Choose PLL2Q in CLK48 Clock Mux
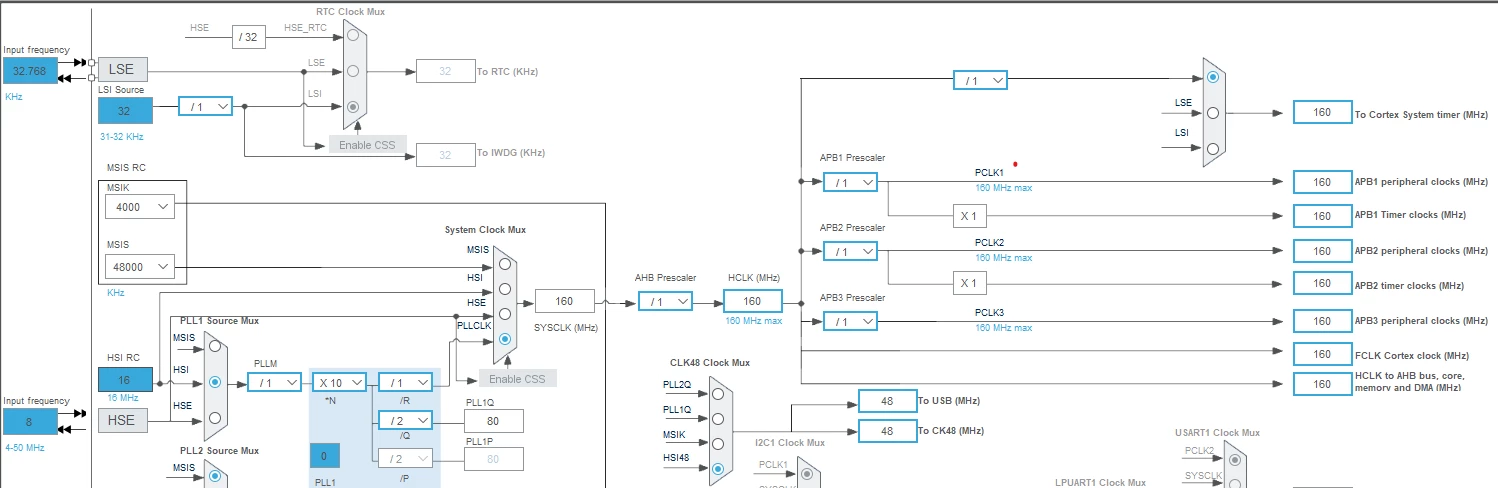 [718, 394]
